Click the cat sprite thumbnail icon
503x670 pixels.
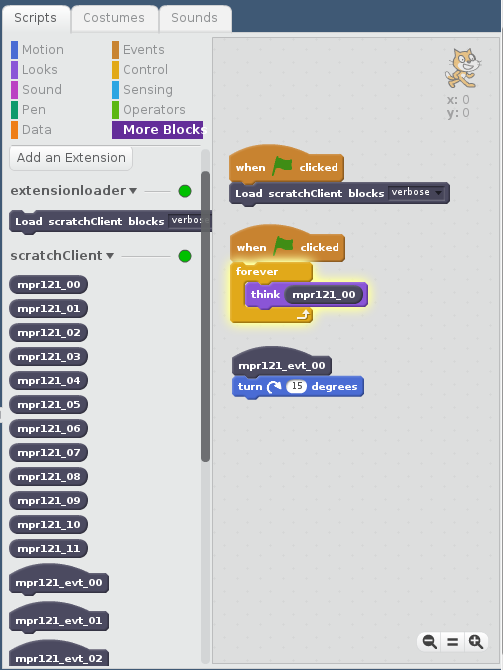(463, 68)
